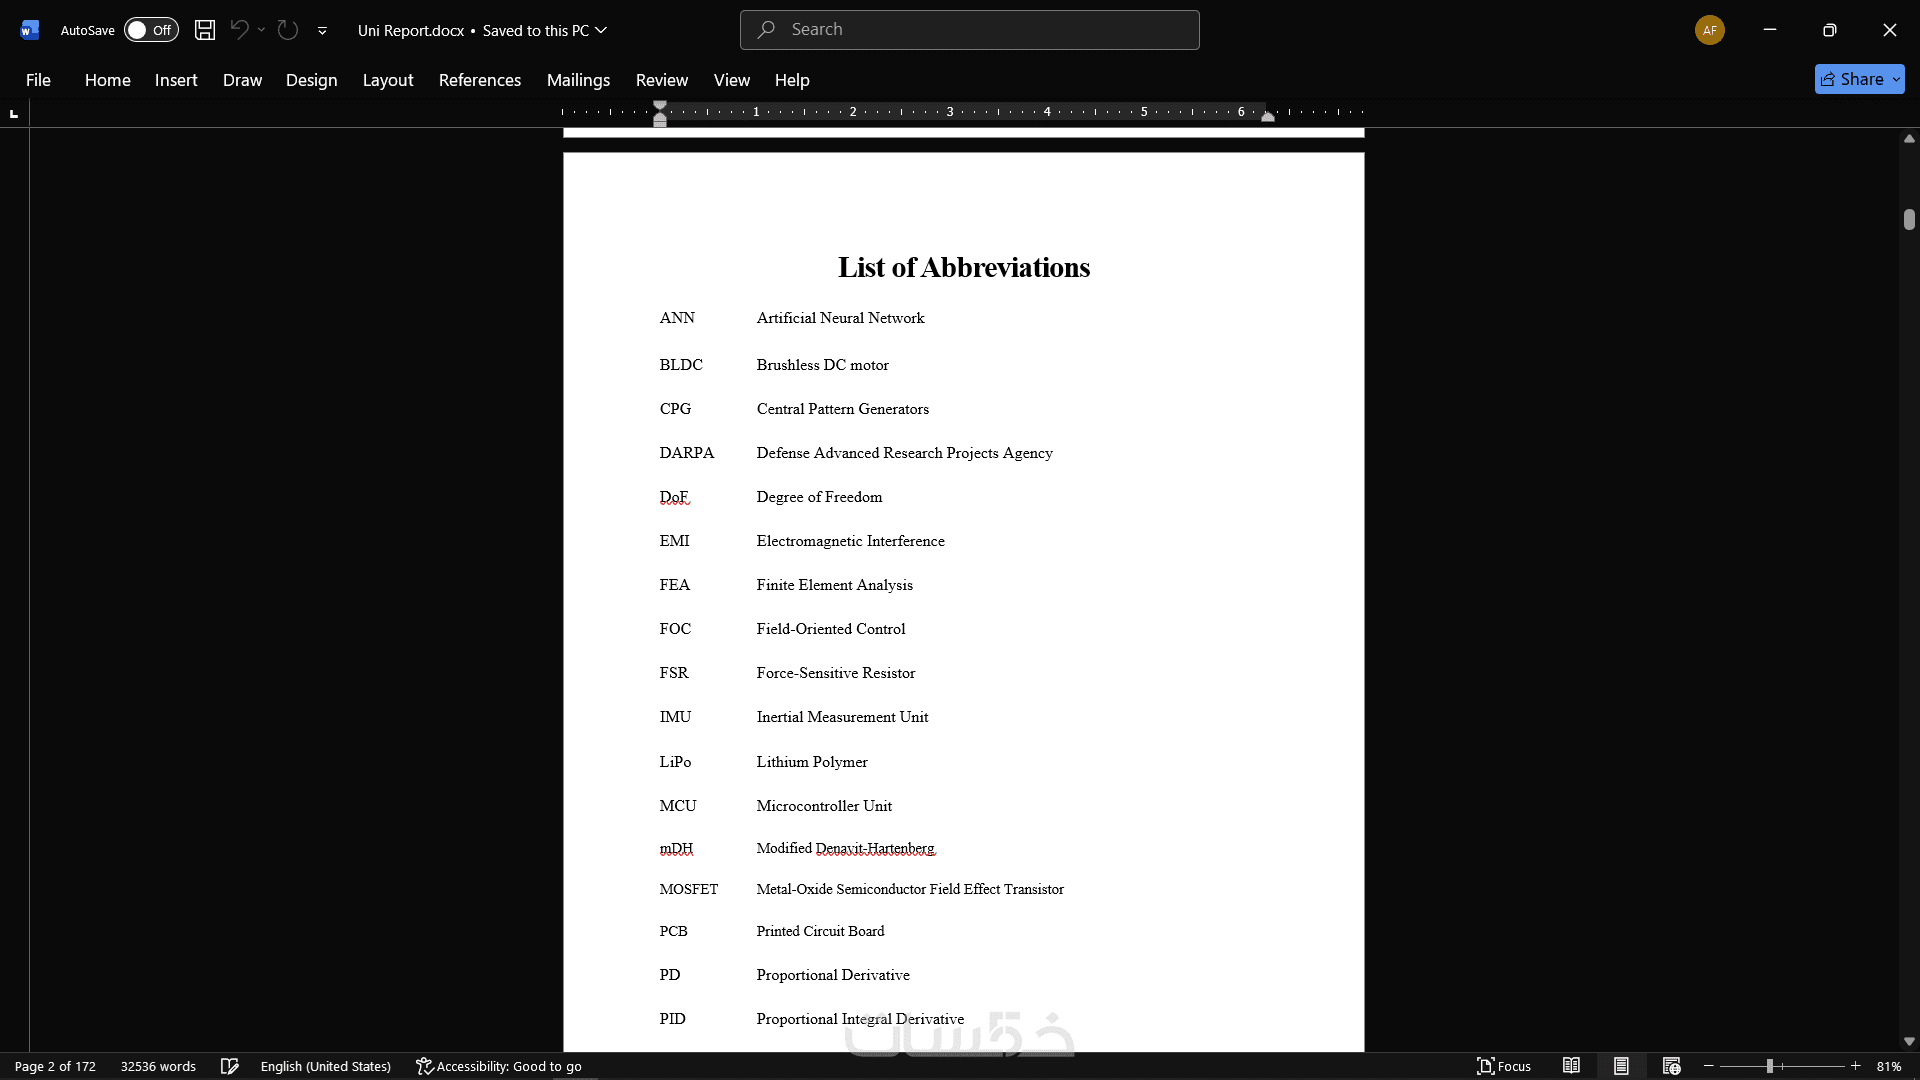Image resolution: width=1920 pixels, height=1080 pixels.
Task: Open spelling and proofing status icon
Action: [229, 1066]
